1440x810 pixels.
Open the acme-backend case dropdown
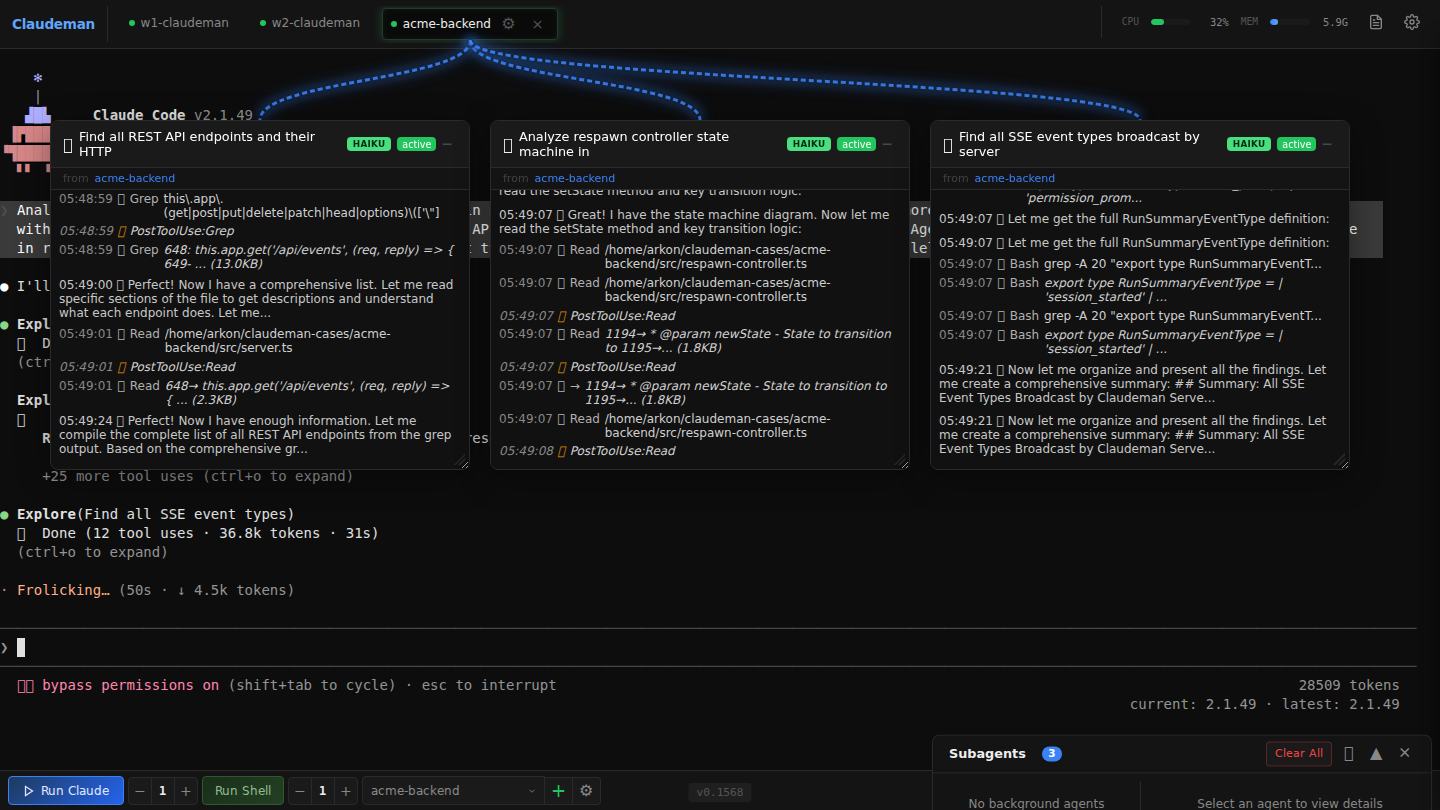[x=453, y=791]
